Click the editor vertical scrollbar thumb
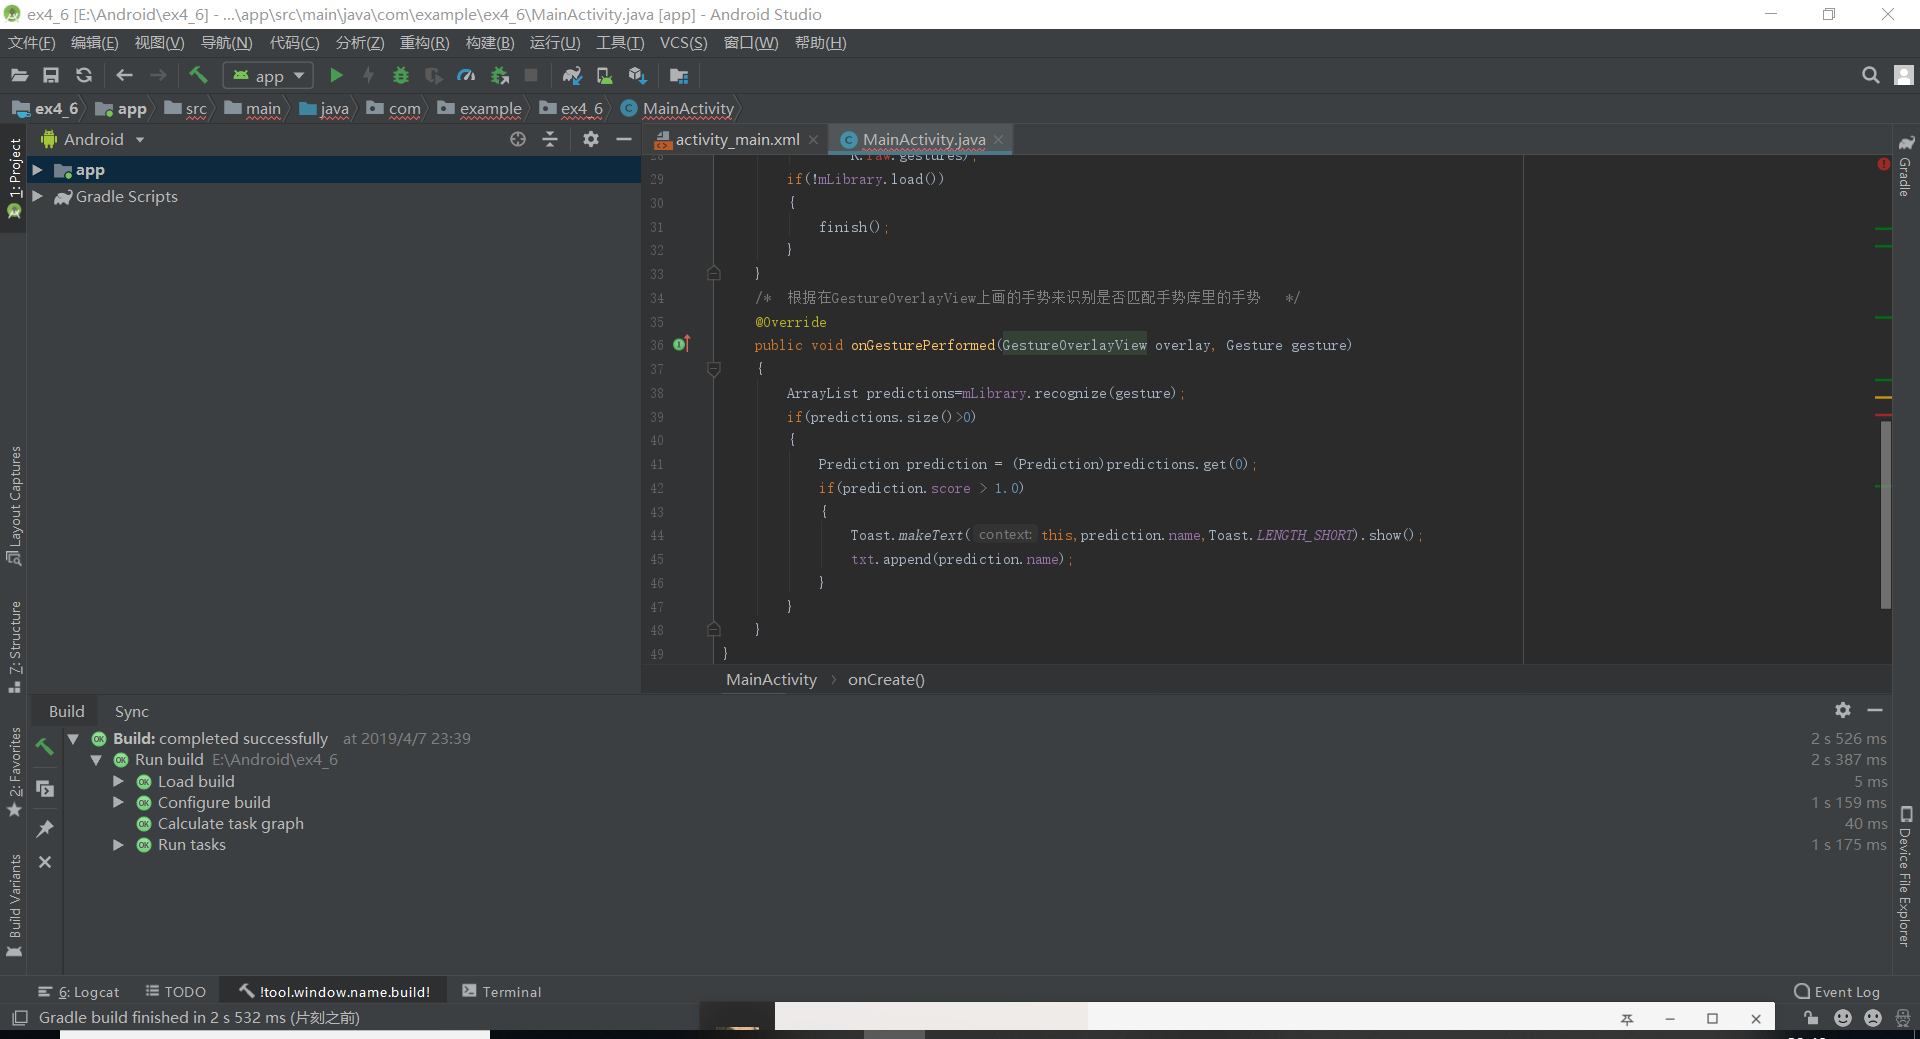The image size is (1920, 1039). click(1885, 514)
